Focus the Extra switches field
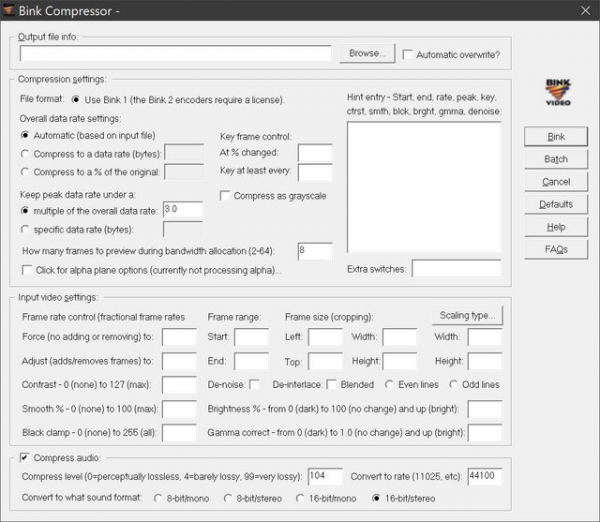Image resolution: width=600 pixels, height=522 pixels. click(457, 268)
